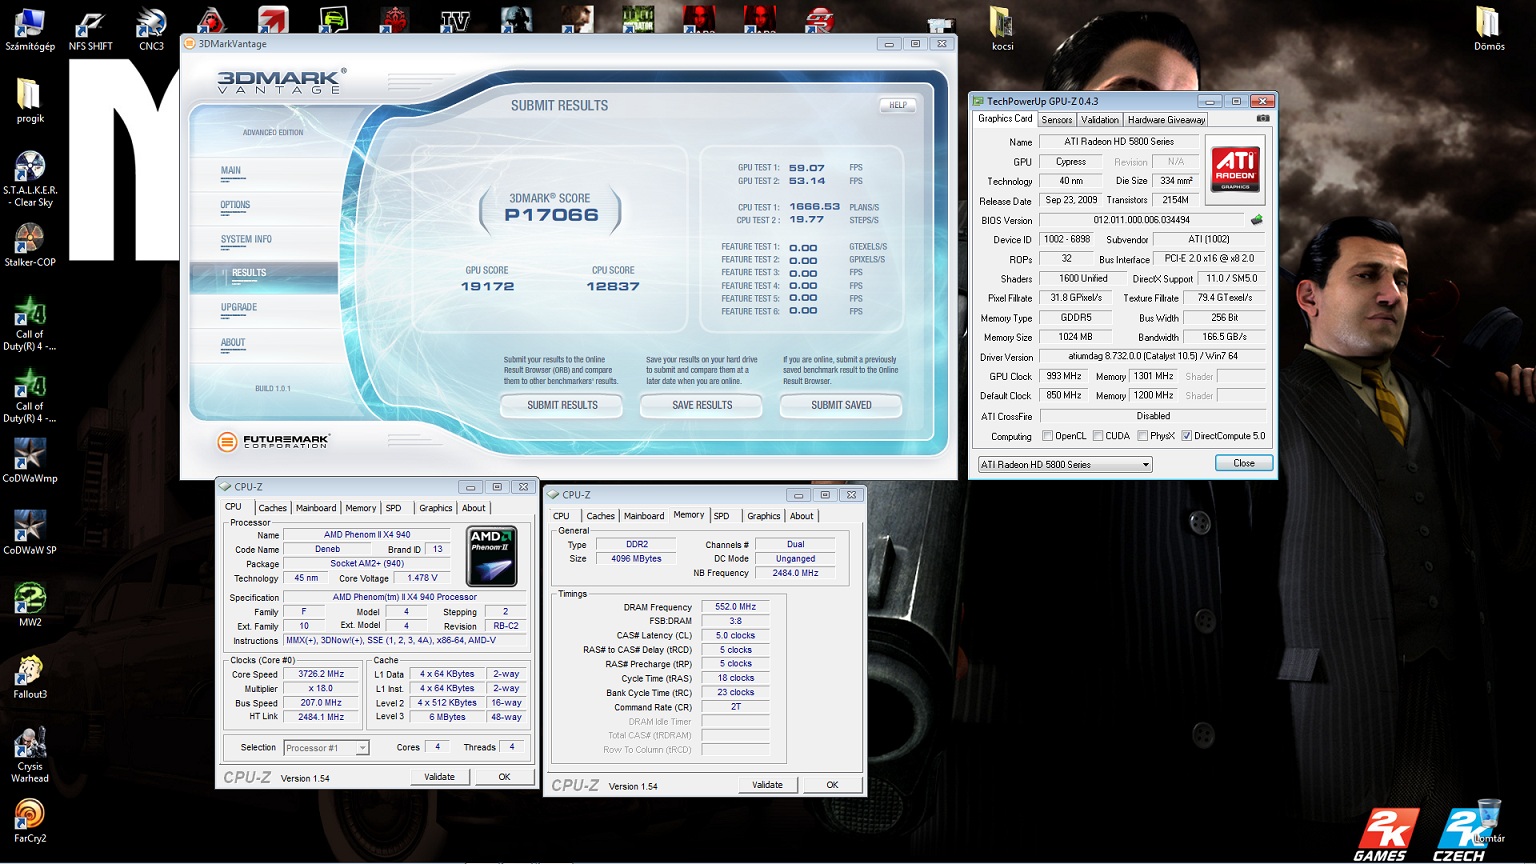Open the Mainboard tab in the CPU-Z window showing processor details

[316, 508]
